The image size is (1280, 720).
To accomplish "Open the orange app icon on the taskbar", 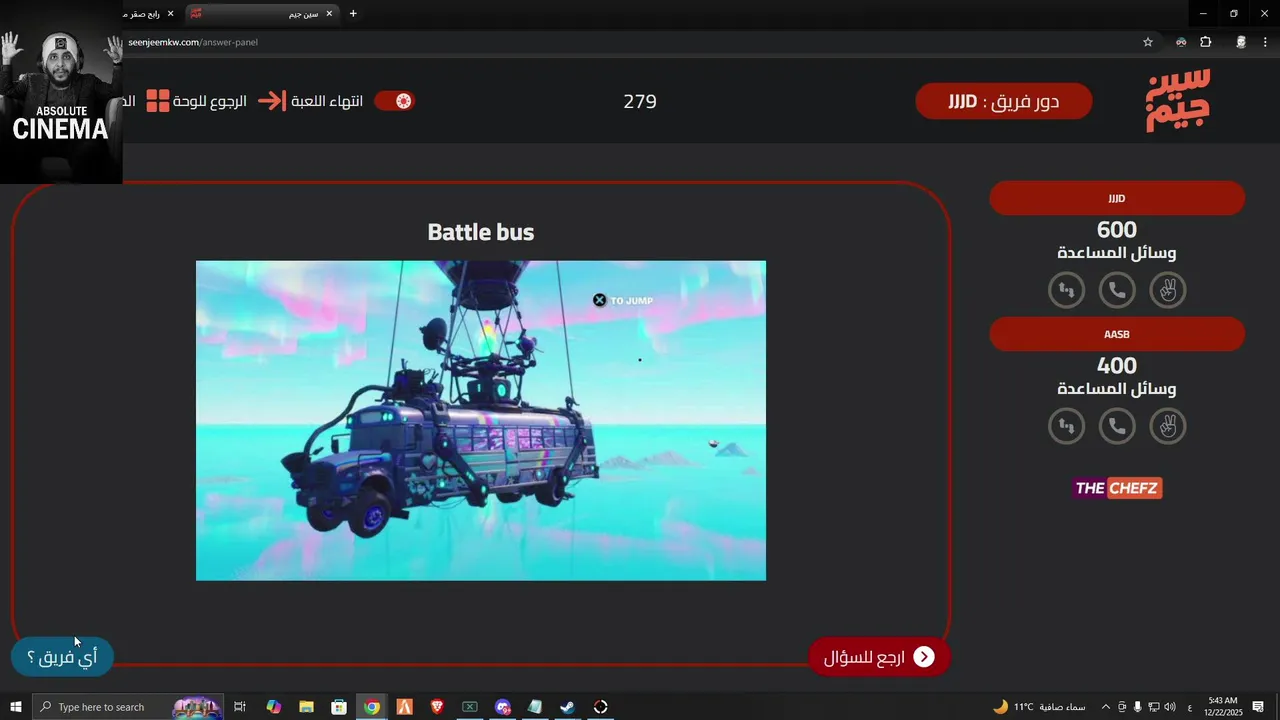I will 404,707.
